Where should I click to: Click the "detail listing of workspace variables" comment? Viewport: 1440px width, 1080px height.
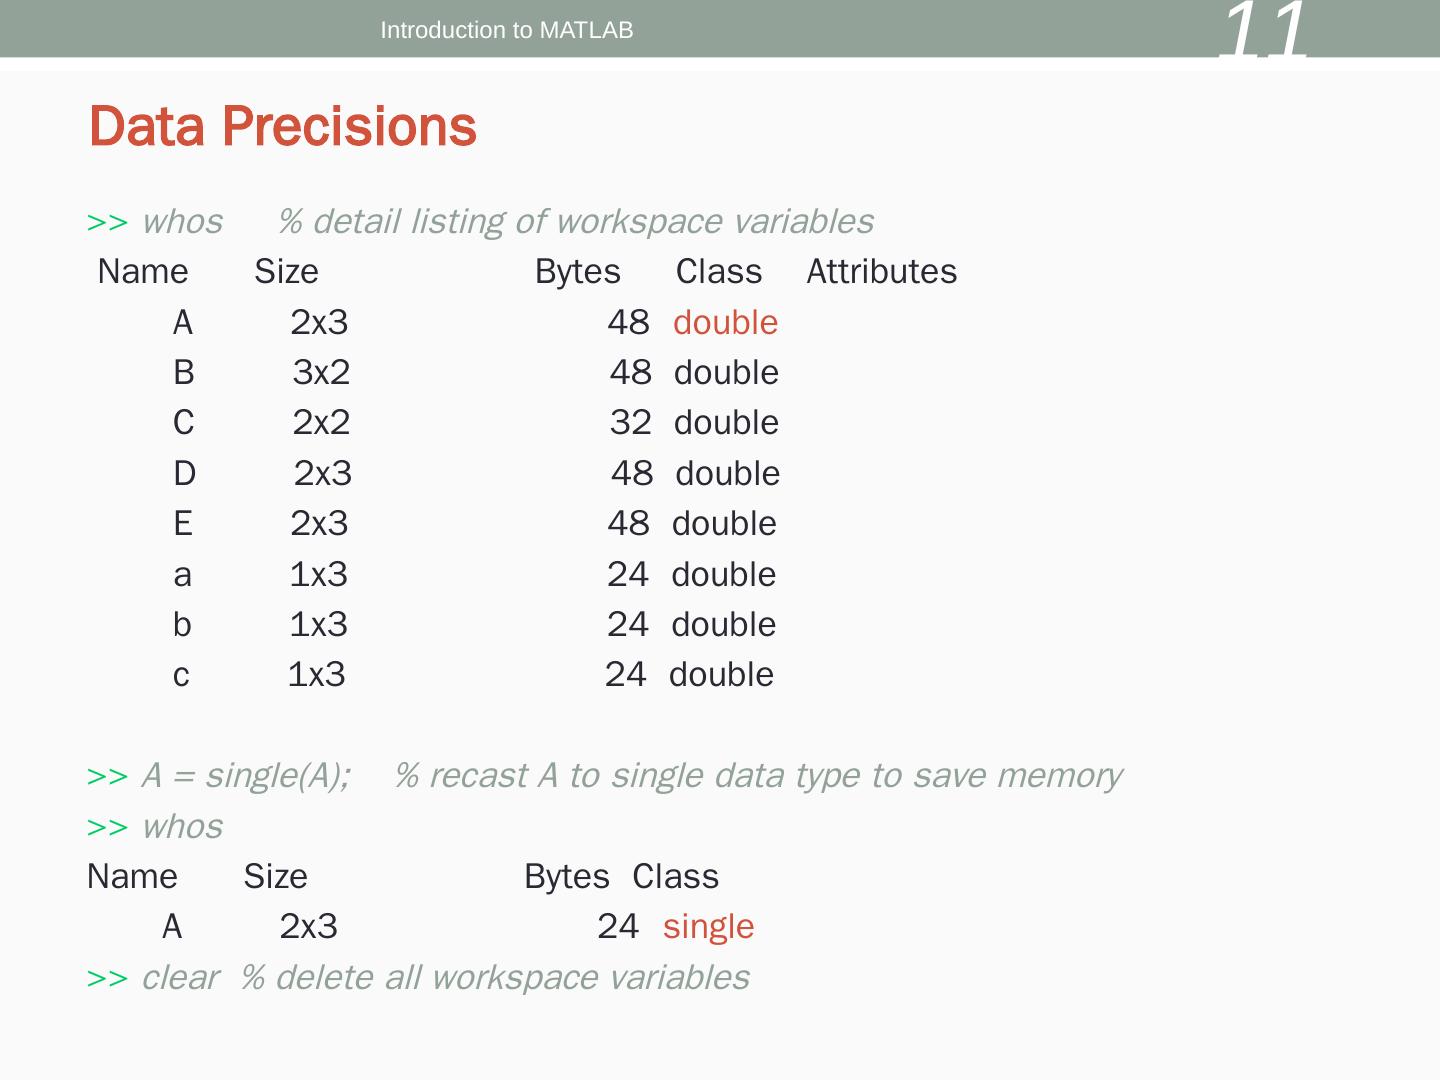point(575,222)
